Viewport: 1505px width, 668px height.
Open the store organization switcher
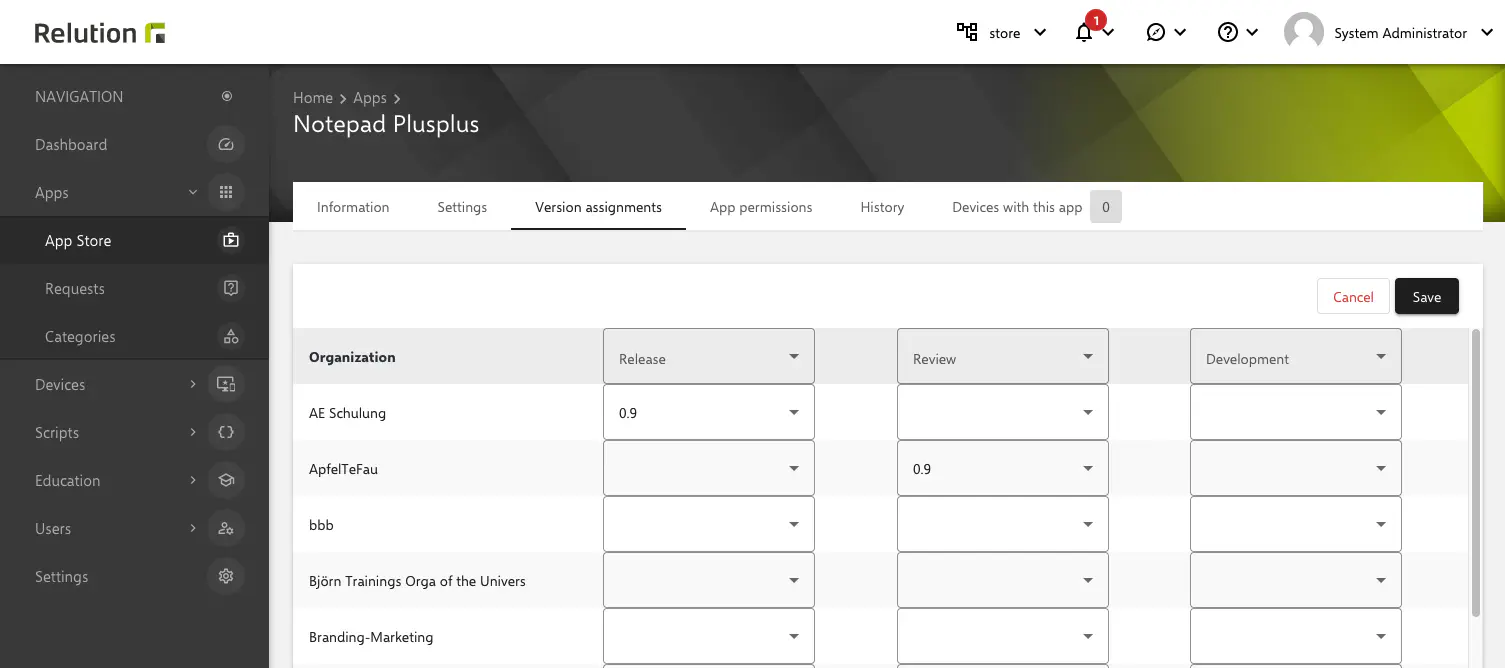tap(1002, 33)
